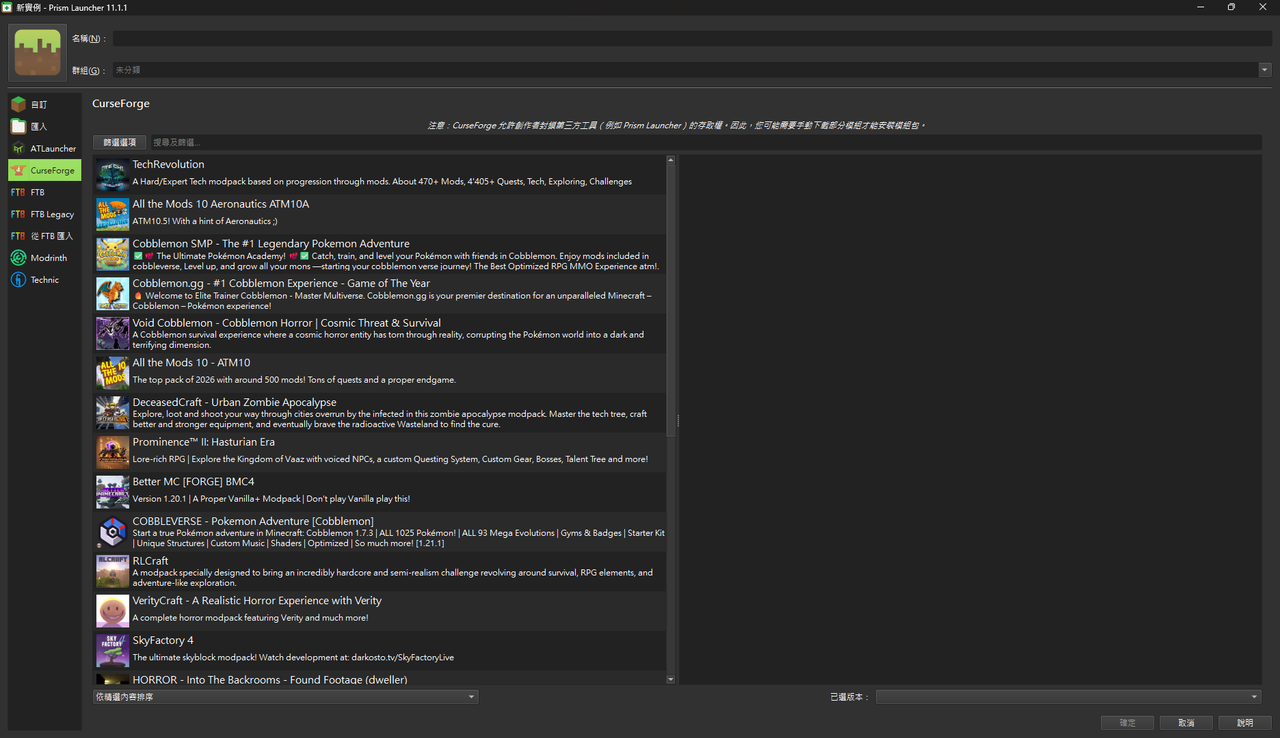
Task: Select the All the Mods 10 Aeronautics ATM10A thumbnail
Action: pos(112,215)
